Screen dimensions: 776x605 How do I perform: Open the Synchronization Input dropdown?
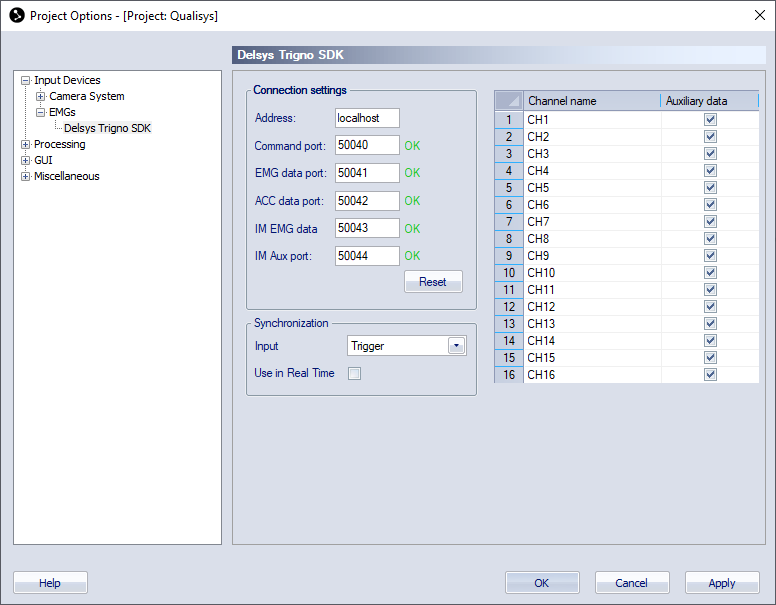[456, 346]
